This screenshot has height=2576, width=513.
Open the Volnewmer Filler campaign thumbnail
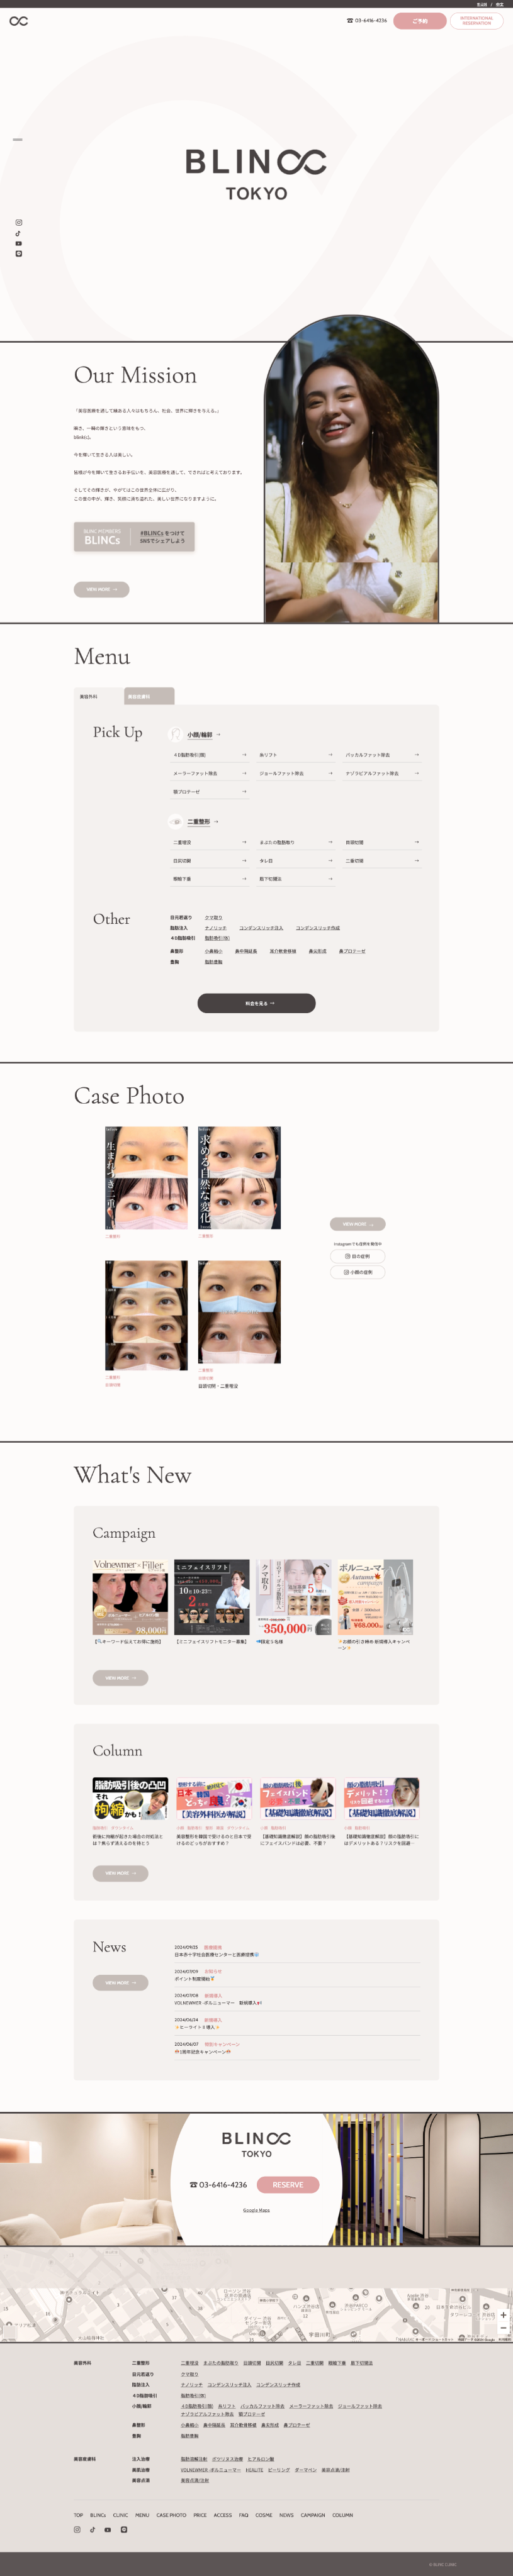[x=130, y=1597]
